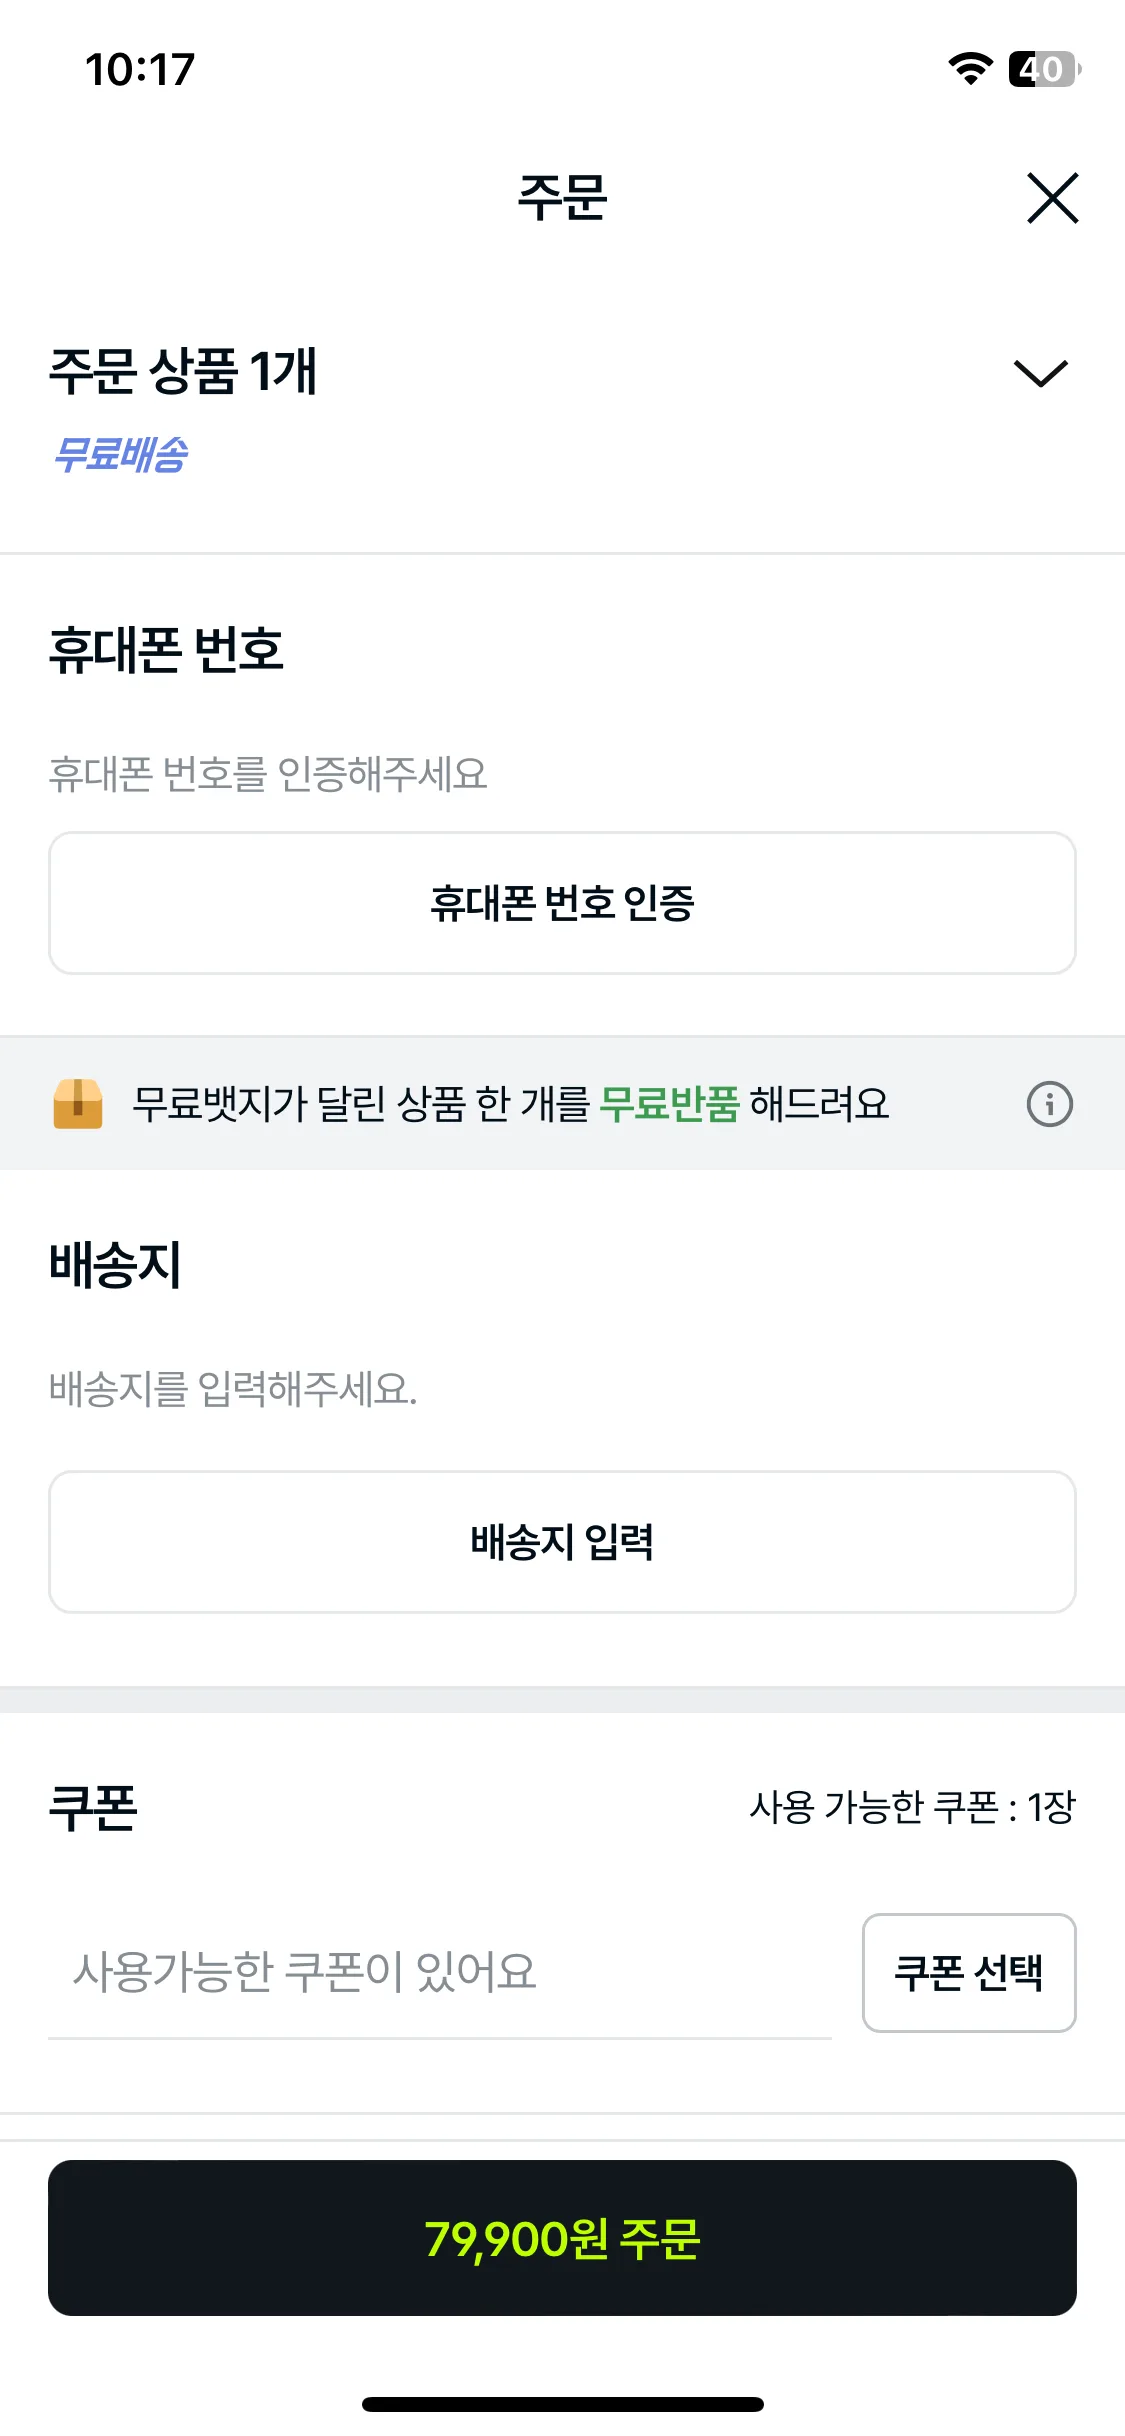This screenshot has width=1125, height=2436.
Task: Tap the green 무료반품 text
Action: click(669, 1104)
